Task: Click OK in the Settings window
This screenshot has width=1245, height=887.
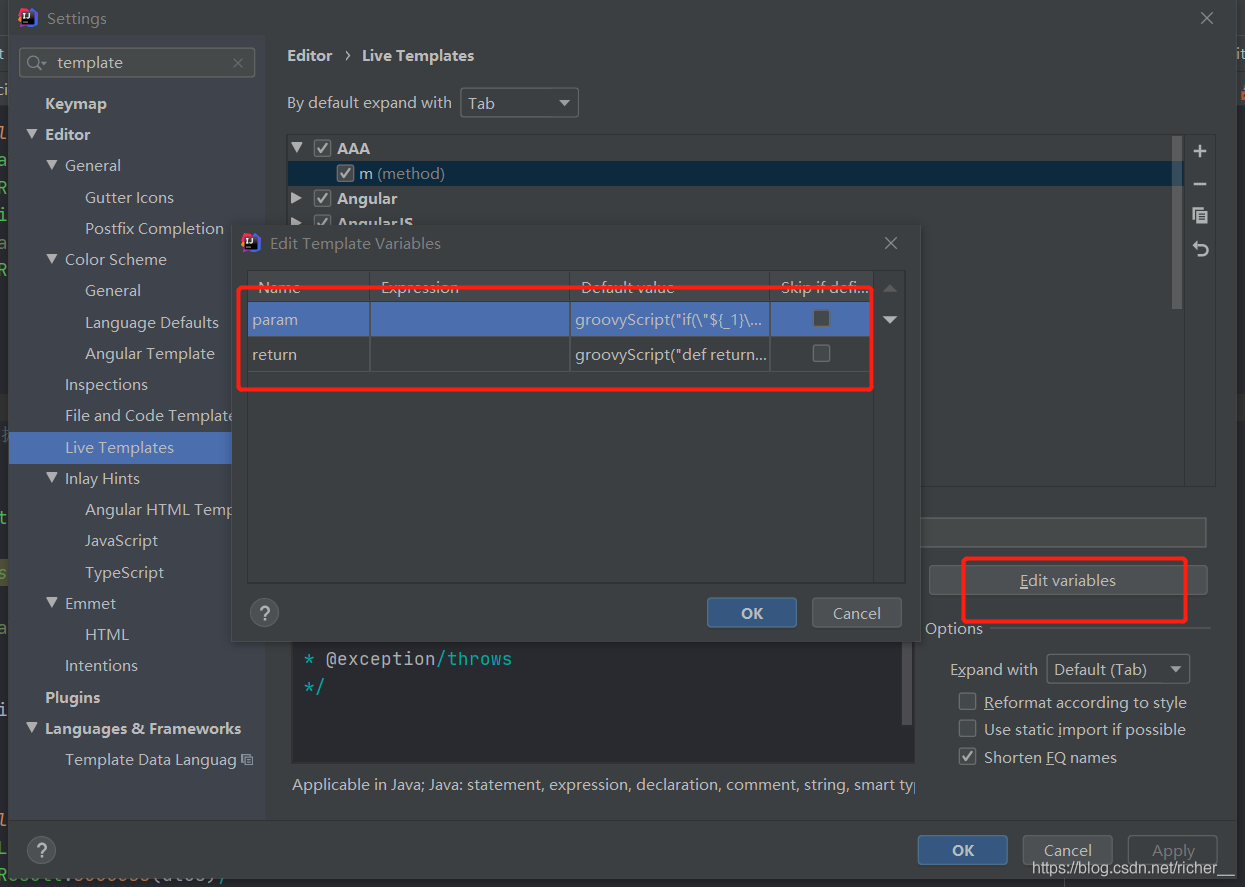Action: click(x=963, y=850)
